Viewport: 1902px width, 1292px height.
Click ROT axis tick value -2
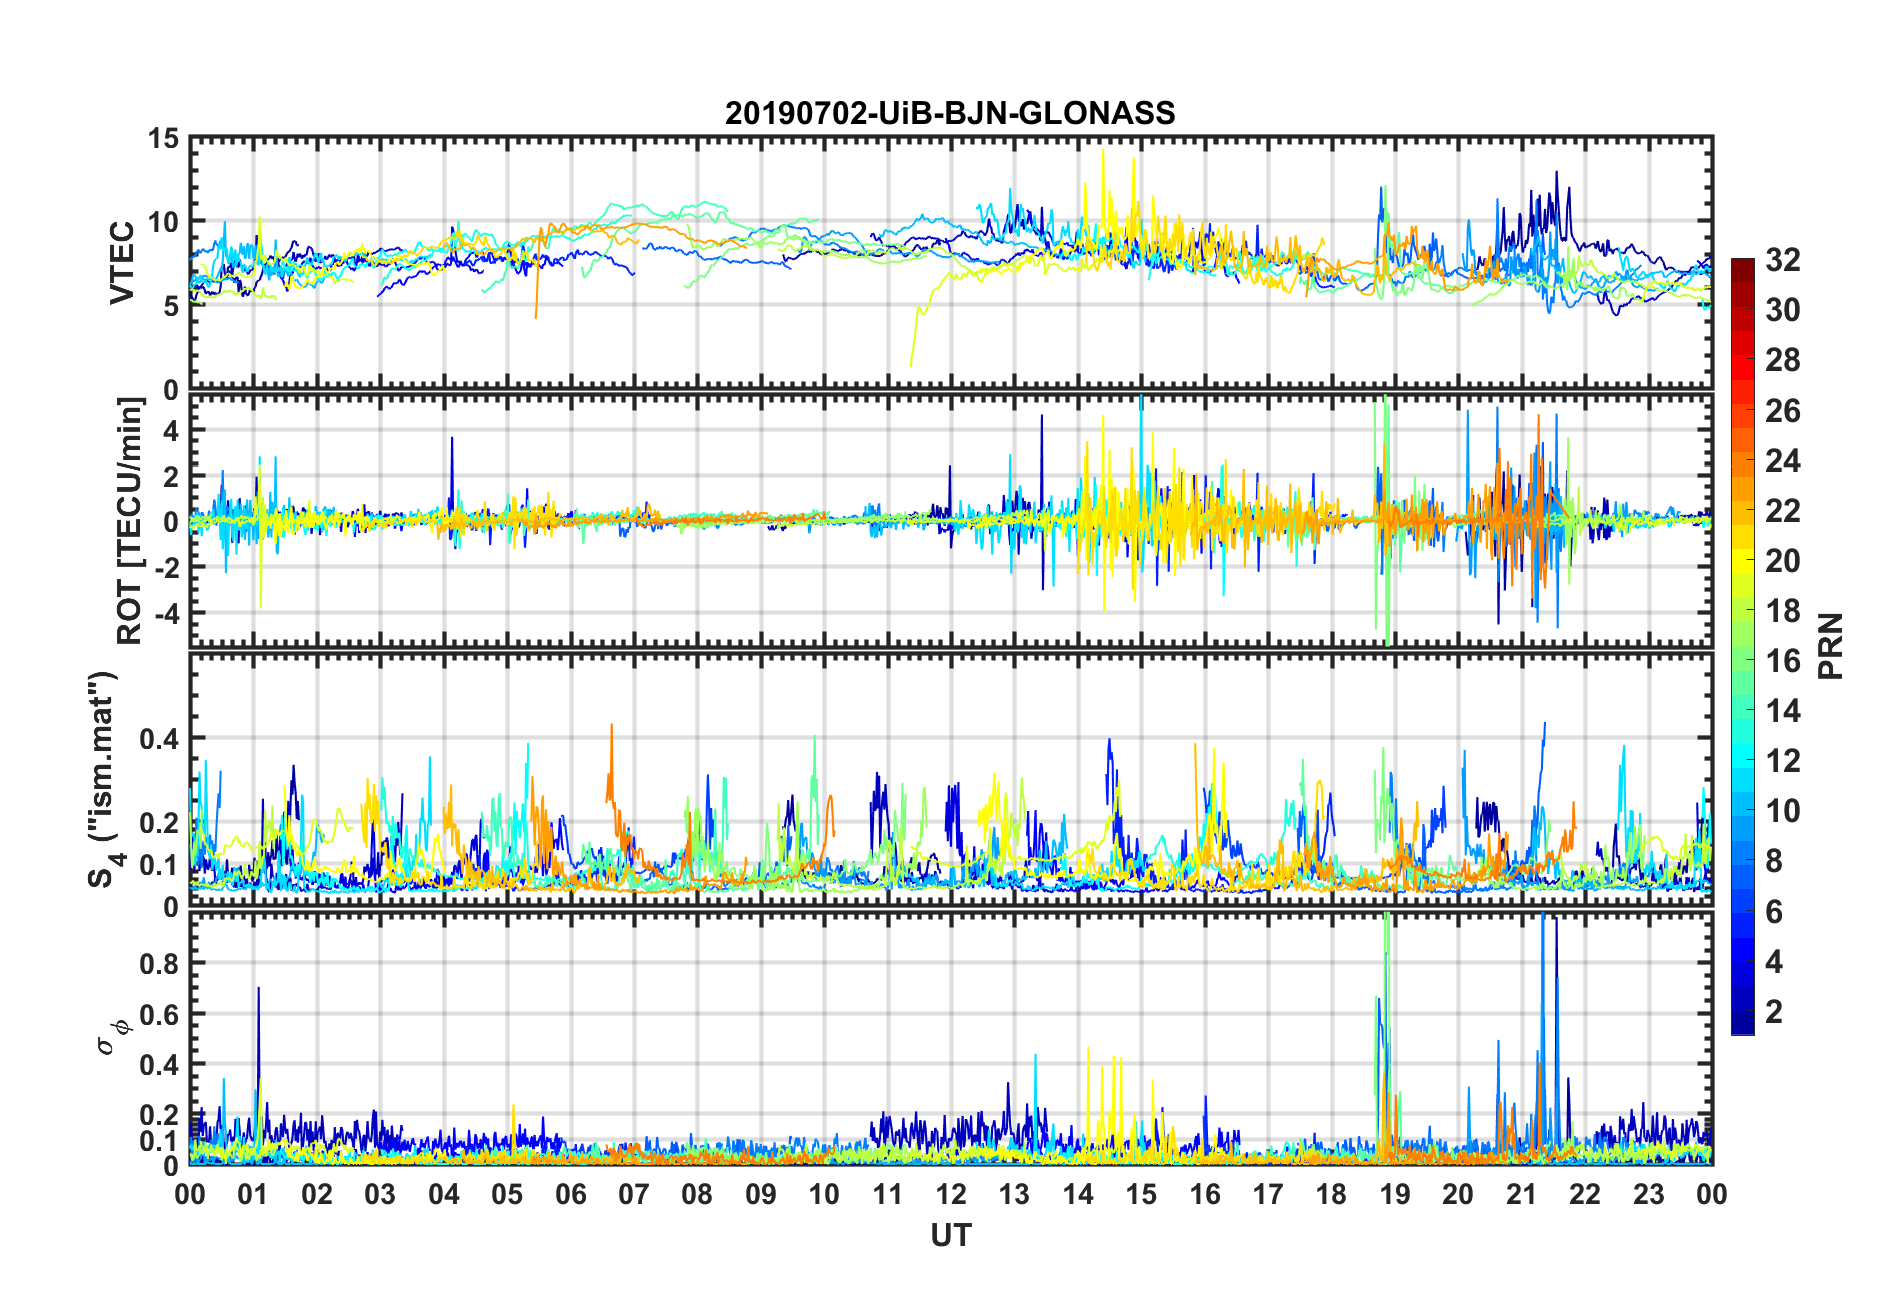pyautogui.click(x=166, y=567)
